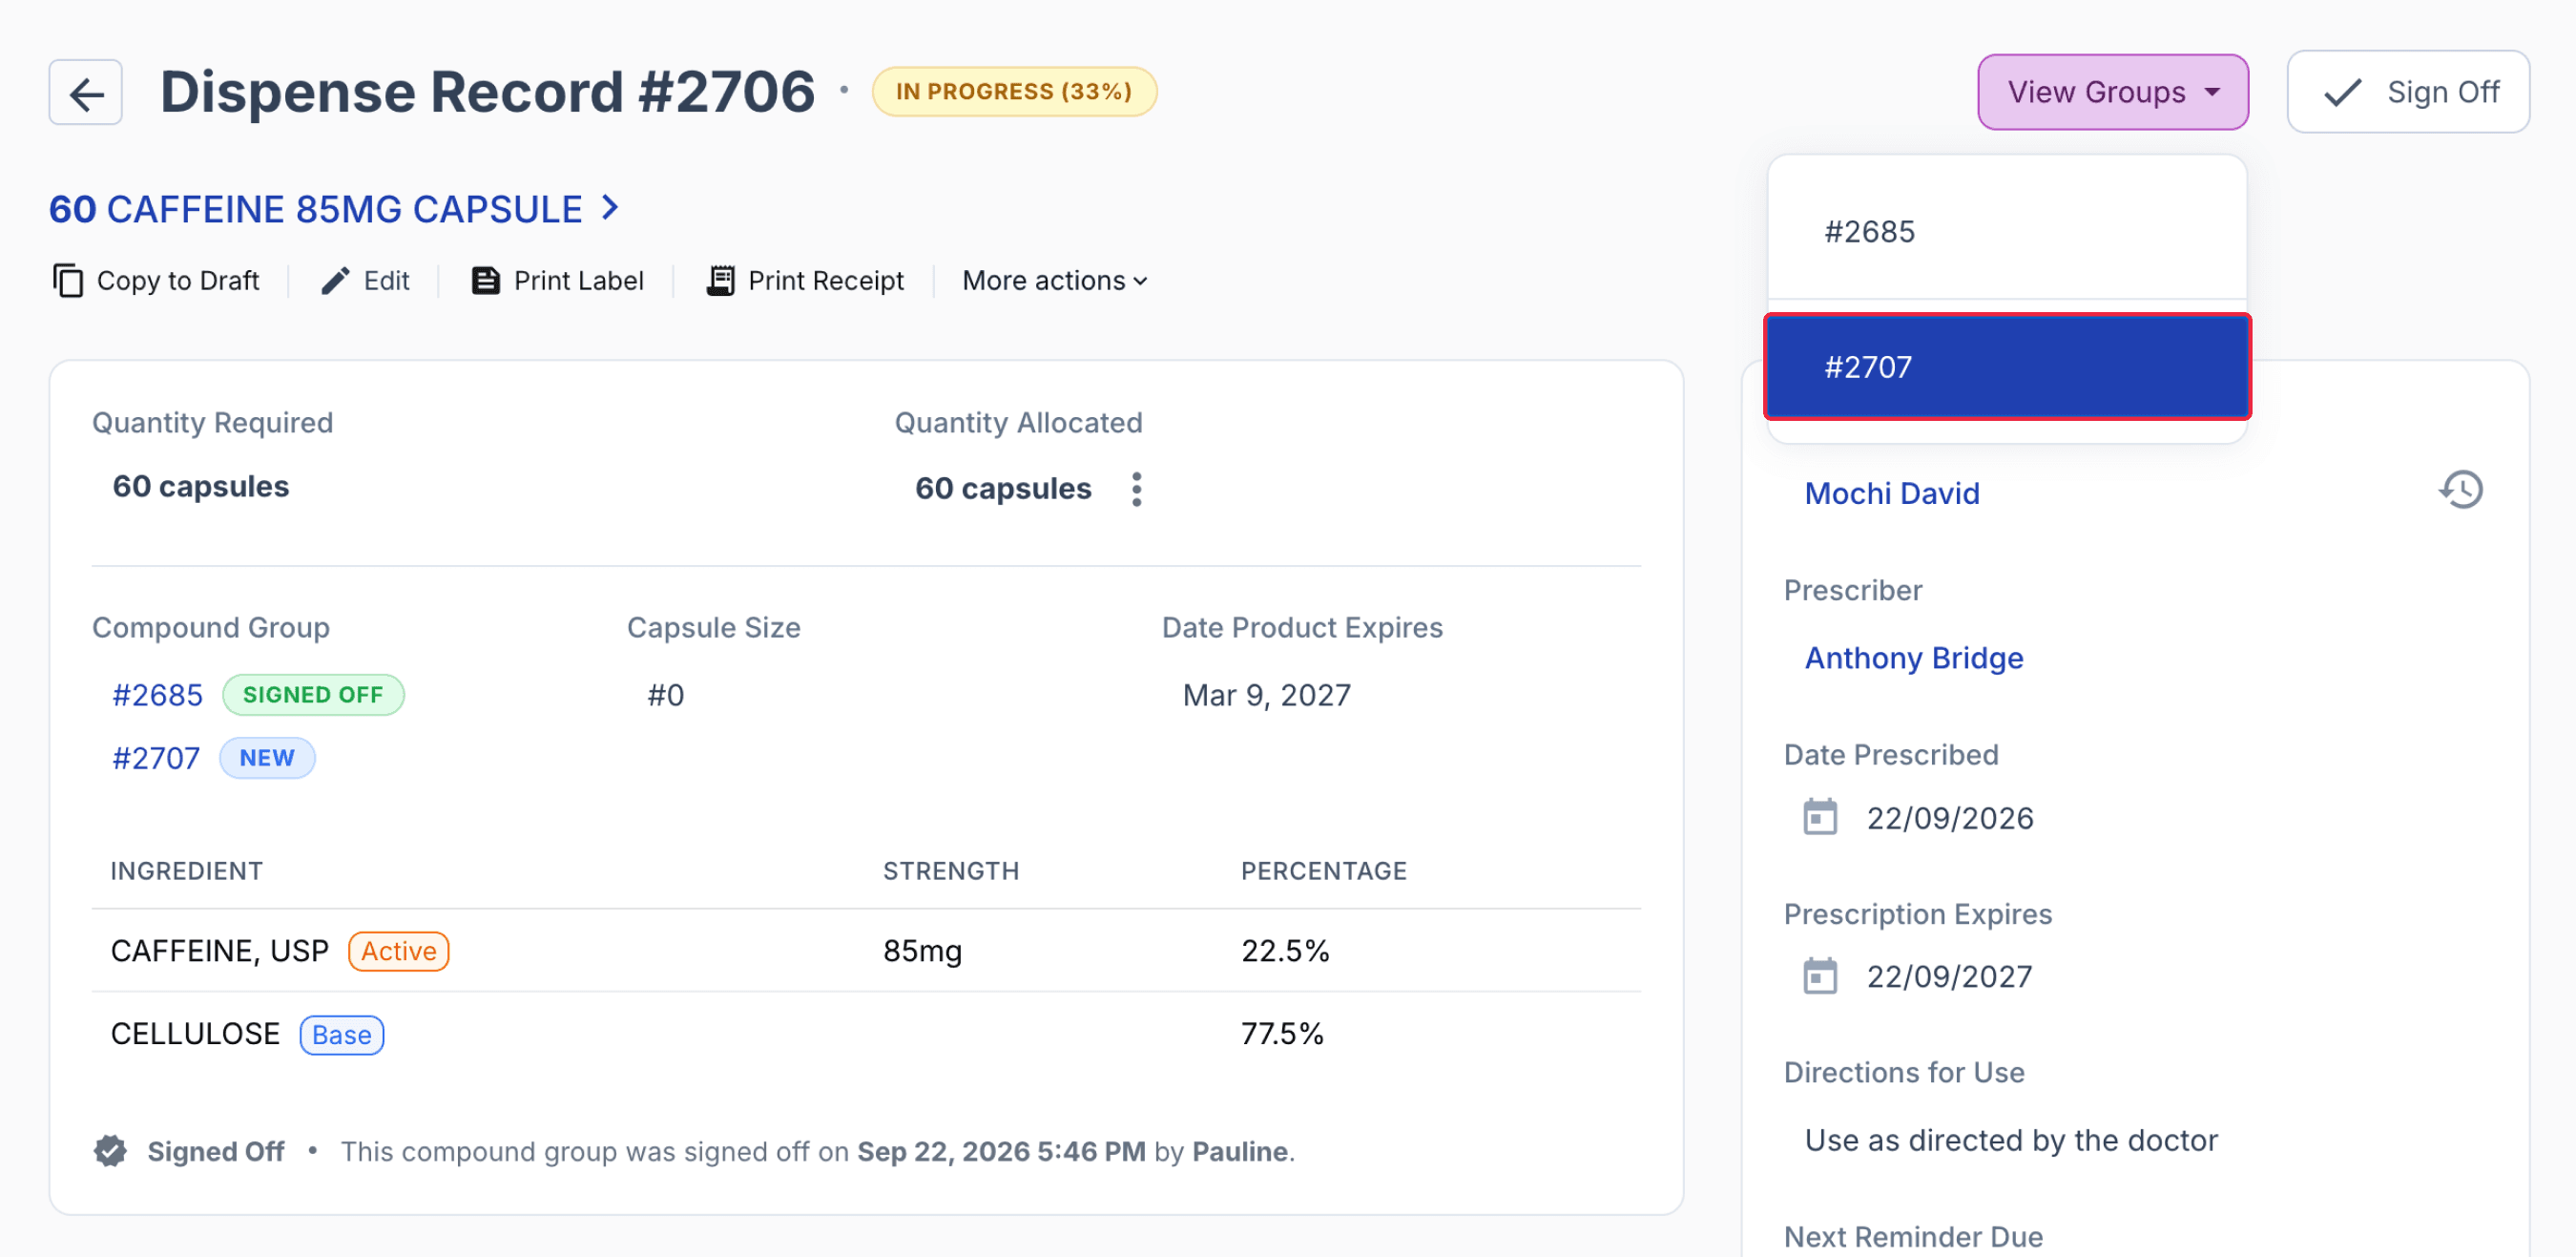Open compound group #2685 link in the card
Viewport: 2576px width, 1257px height.
click(157, 695)
